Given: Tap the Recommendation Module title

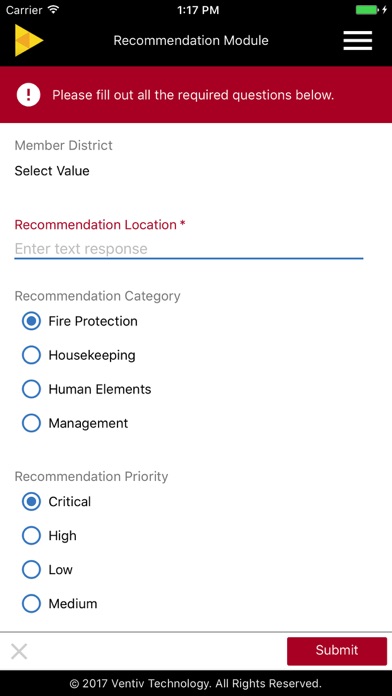Looking at the screenshot, I should [191, 40].
